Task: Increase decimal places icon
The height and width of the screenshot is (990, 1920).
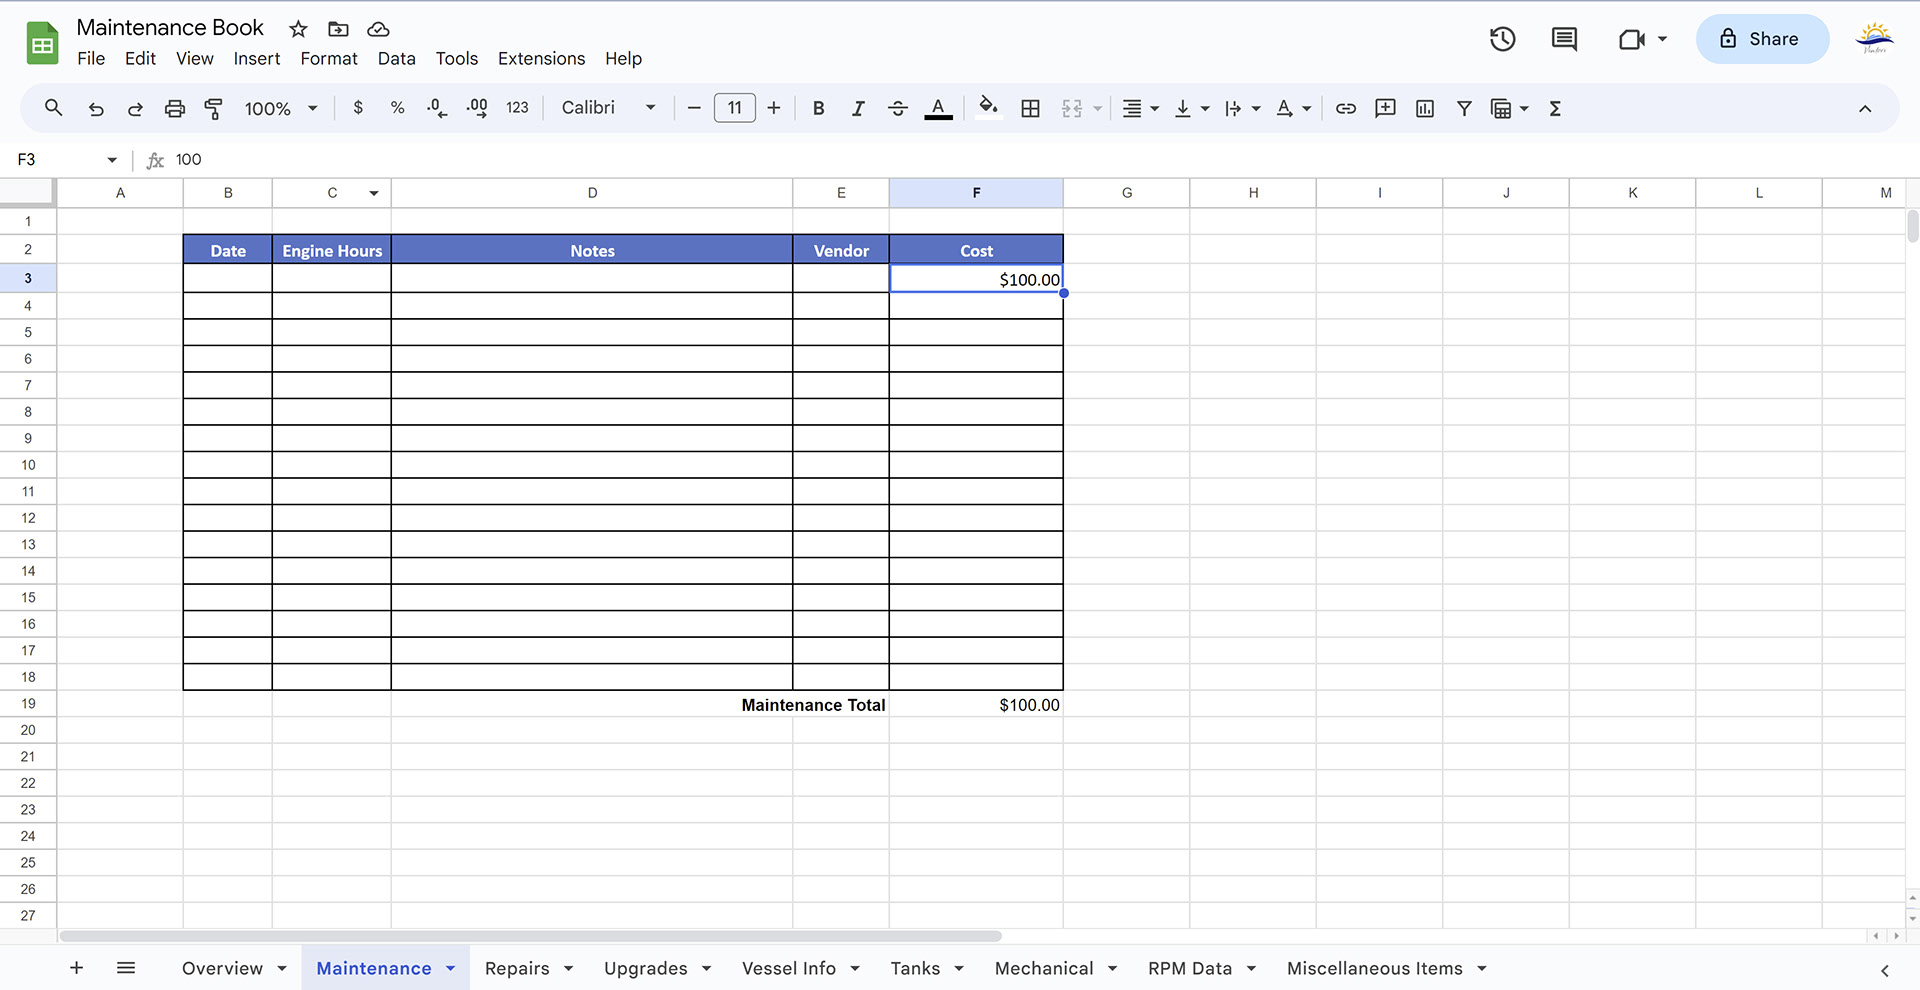Action: pyautogui.click(x=477, y=108)
